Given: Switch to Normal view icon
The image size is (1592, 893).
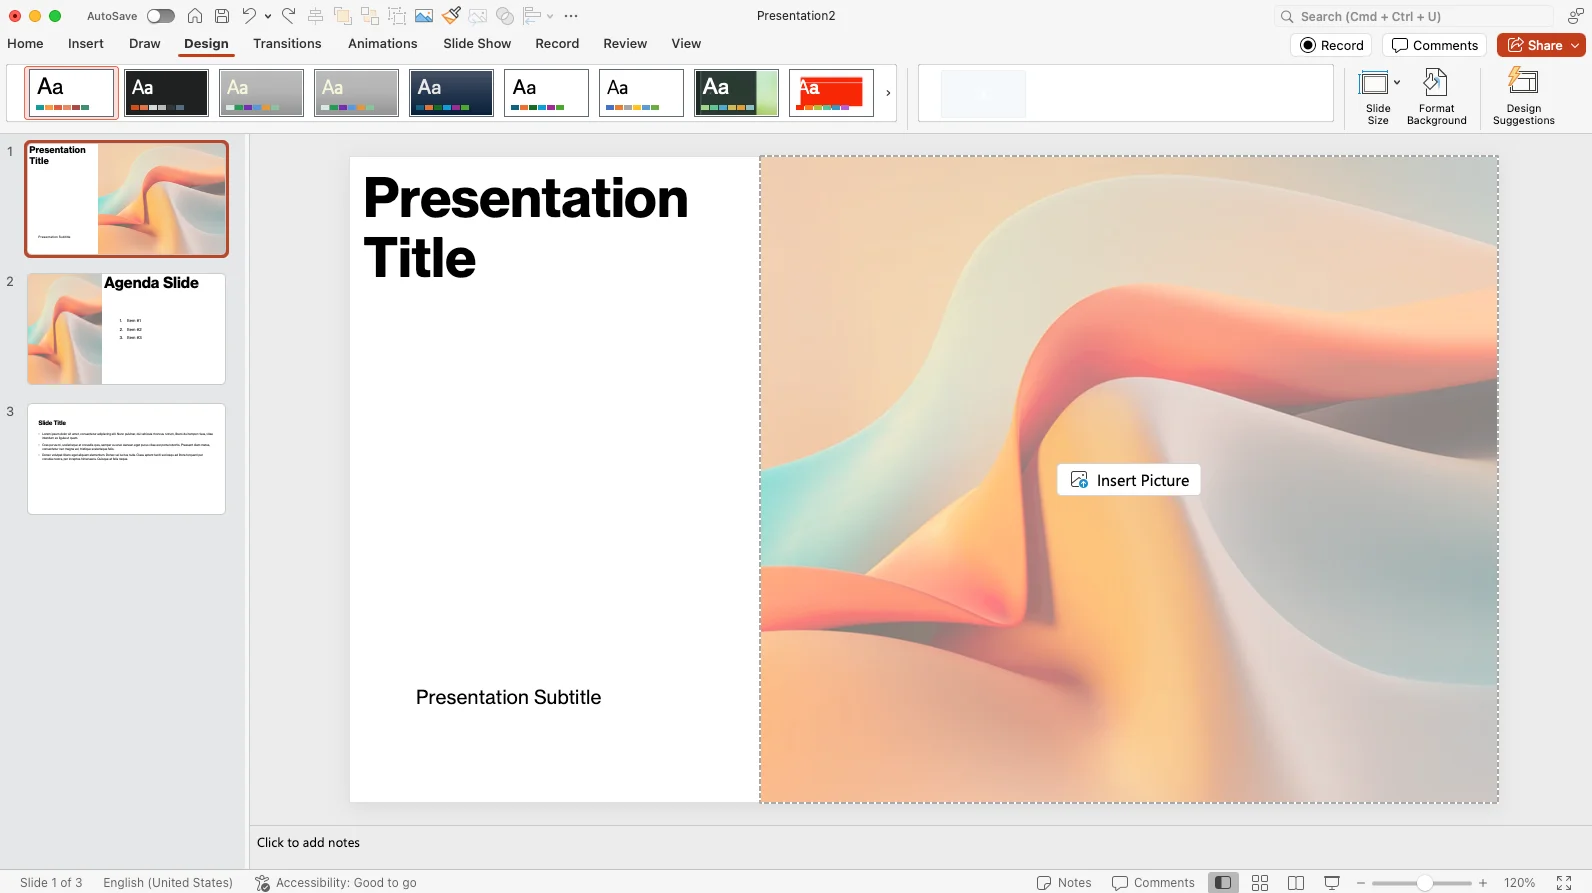Looking at the screenshot, I should pyautogui.click(x=1223, y=882).
